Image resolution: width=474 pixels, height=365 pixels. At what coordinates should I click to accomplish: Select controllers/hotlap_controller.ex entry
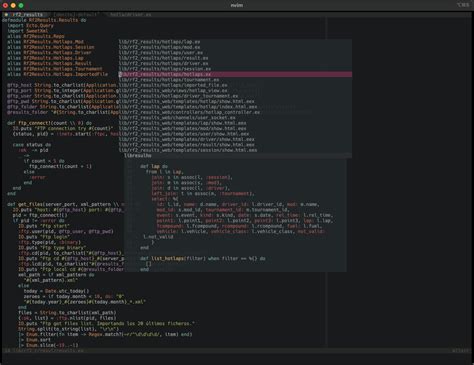click(x=189, y=112)
